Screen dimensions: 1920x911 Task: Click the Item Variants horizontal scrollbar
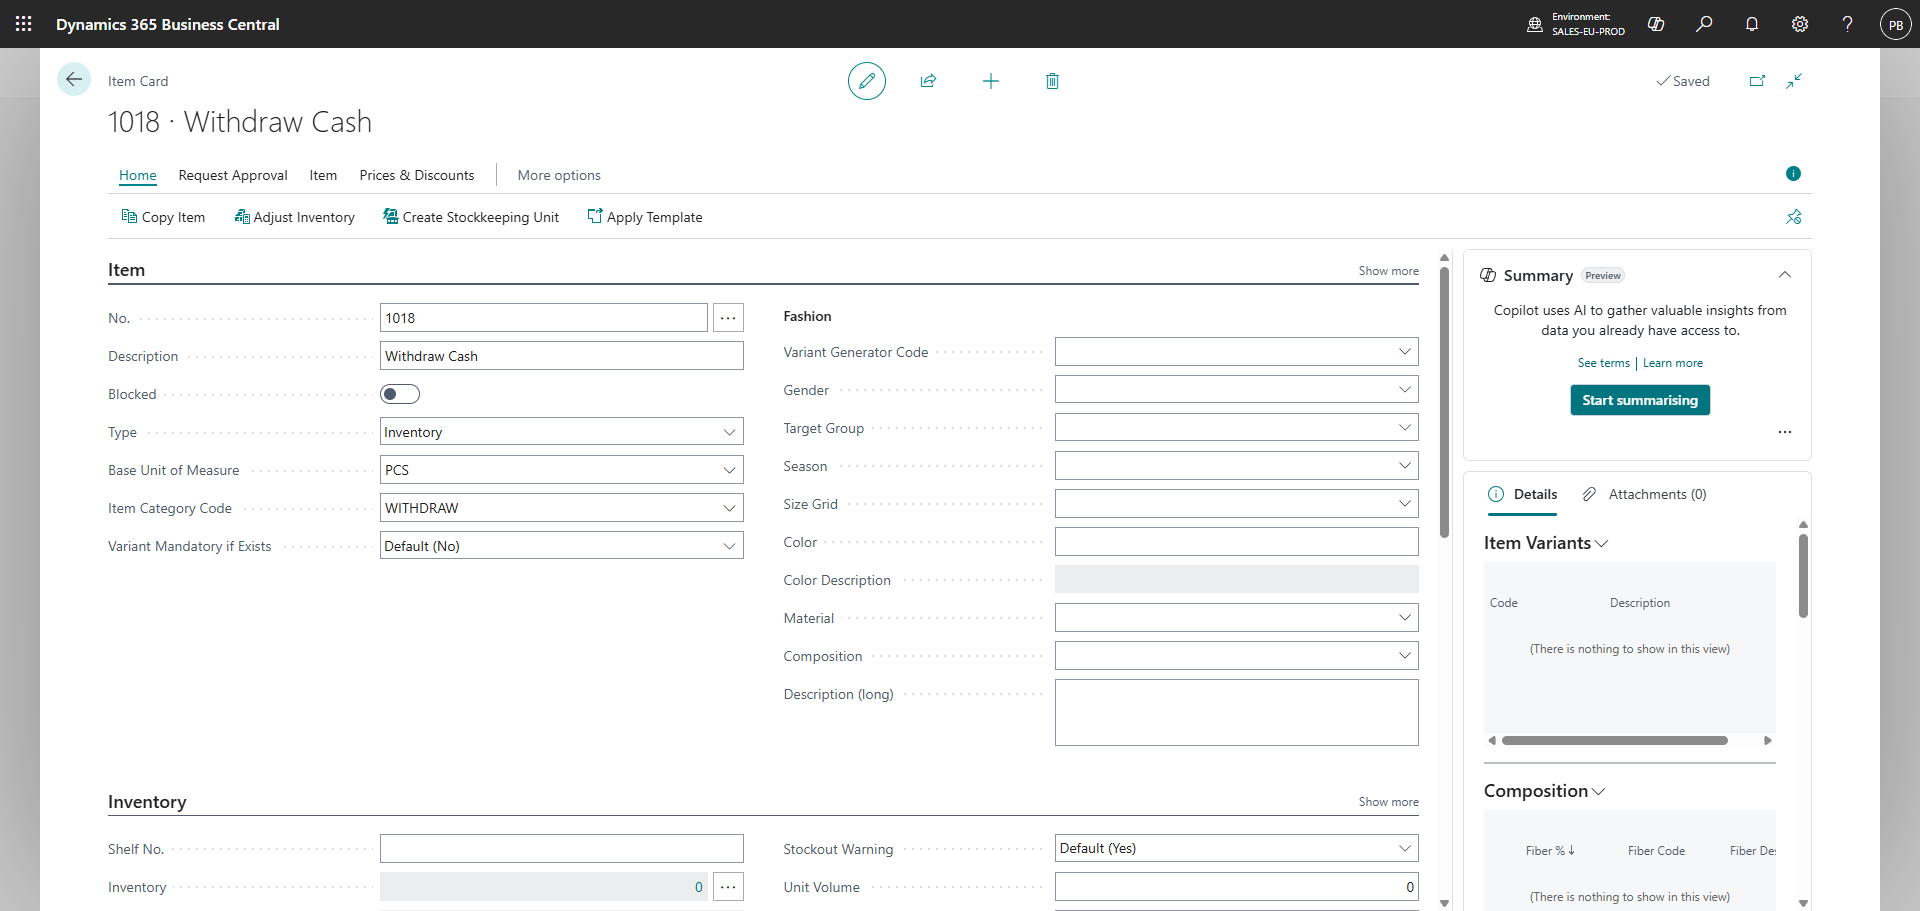pyautogui.click(x=1615, y=741)
